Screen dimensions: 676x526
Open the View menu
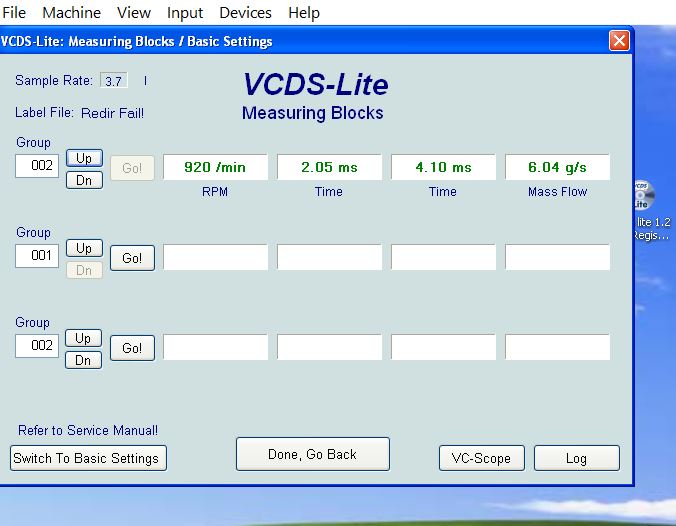pyautogui.click(x=134, y=13)
